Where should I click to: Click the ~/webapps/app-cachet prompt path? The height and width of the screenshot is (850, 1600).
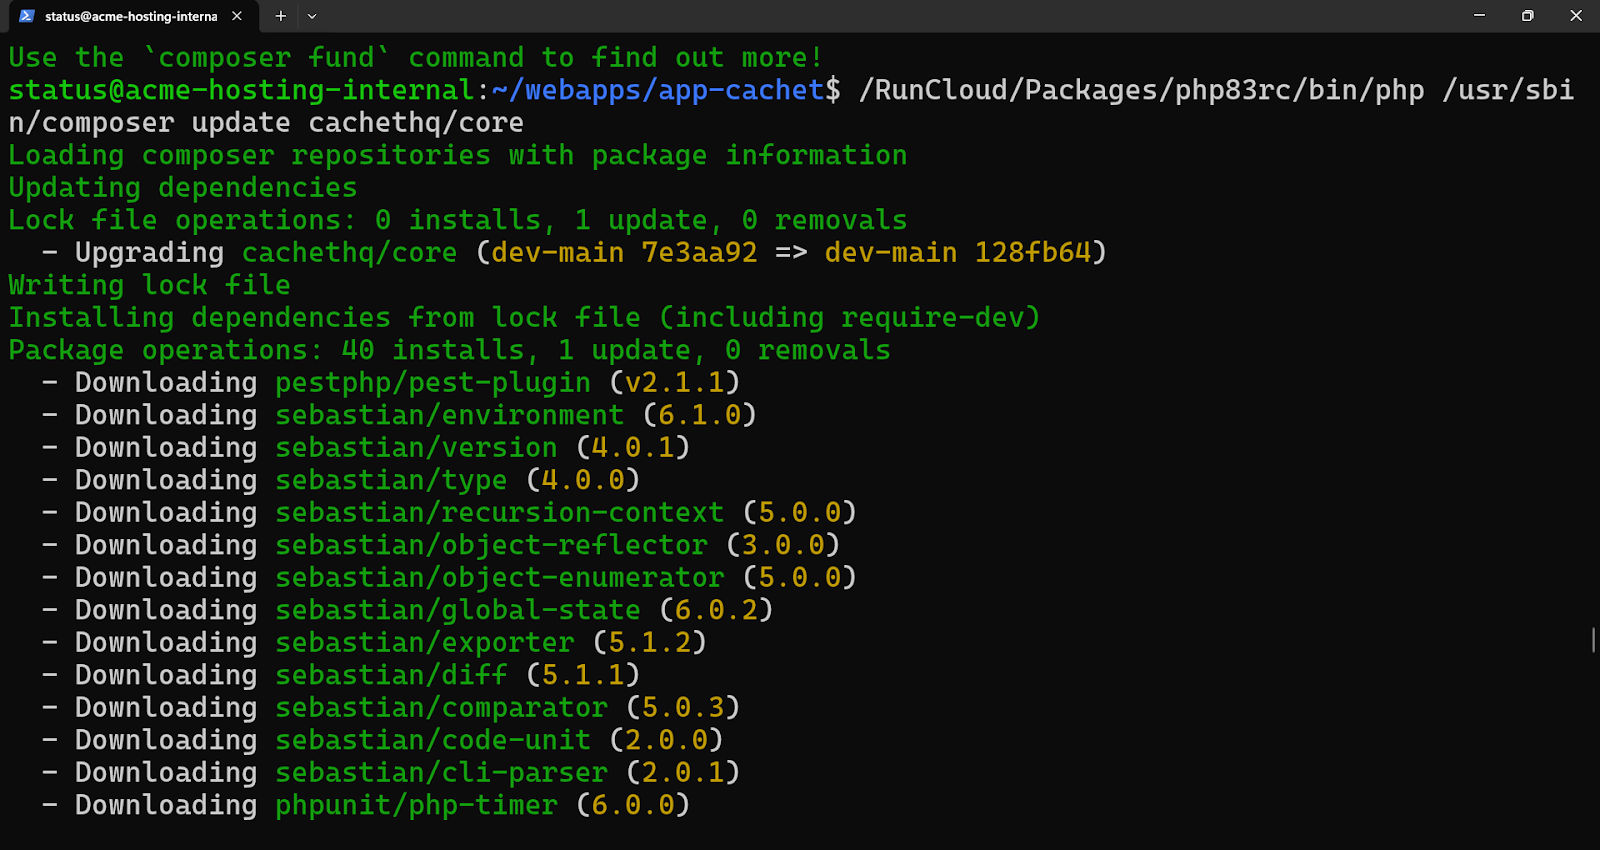tap(657, 90)
